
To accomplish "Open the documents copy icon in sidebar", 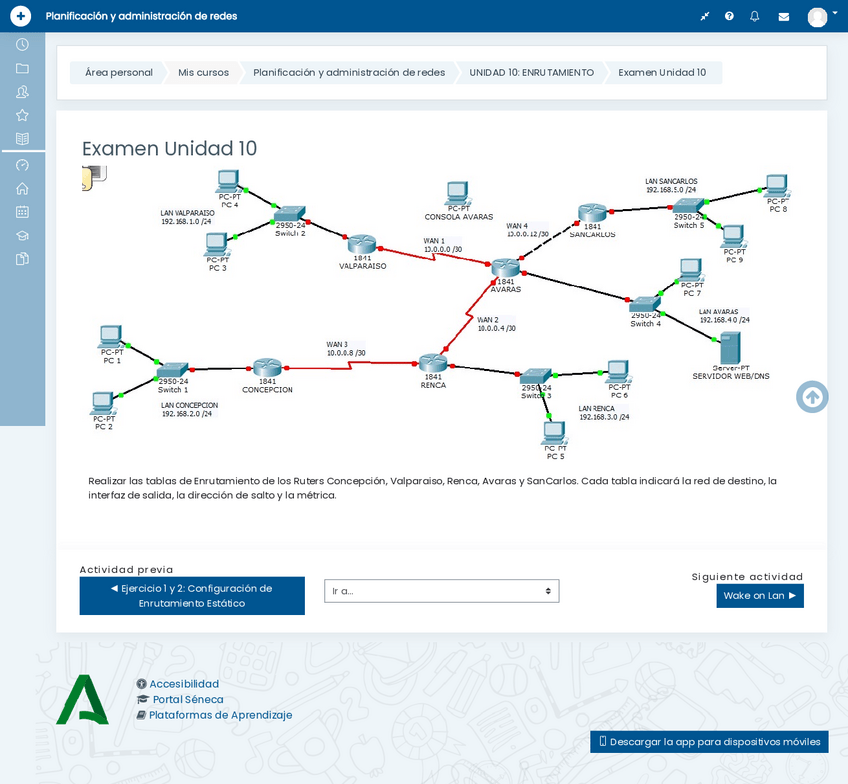I will (22, 259).
